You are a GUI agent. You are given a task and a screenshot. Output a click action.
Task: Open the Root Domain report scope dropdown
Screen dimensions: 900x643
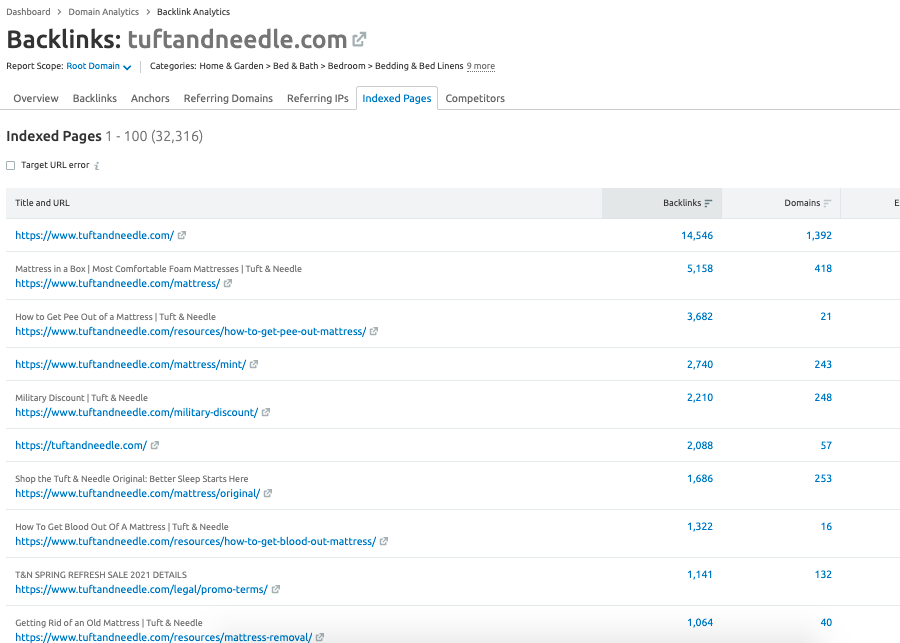coord(99,67)
